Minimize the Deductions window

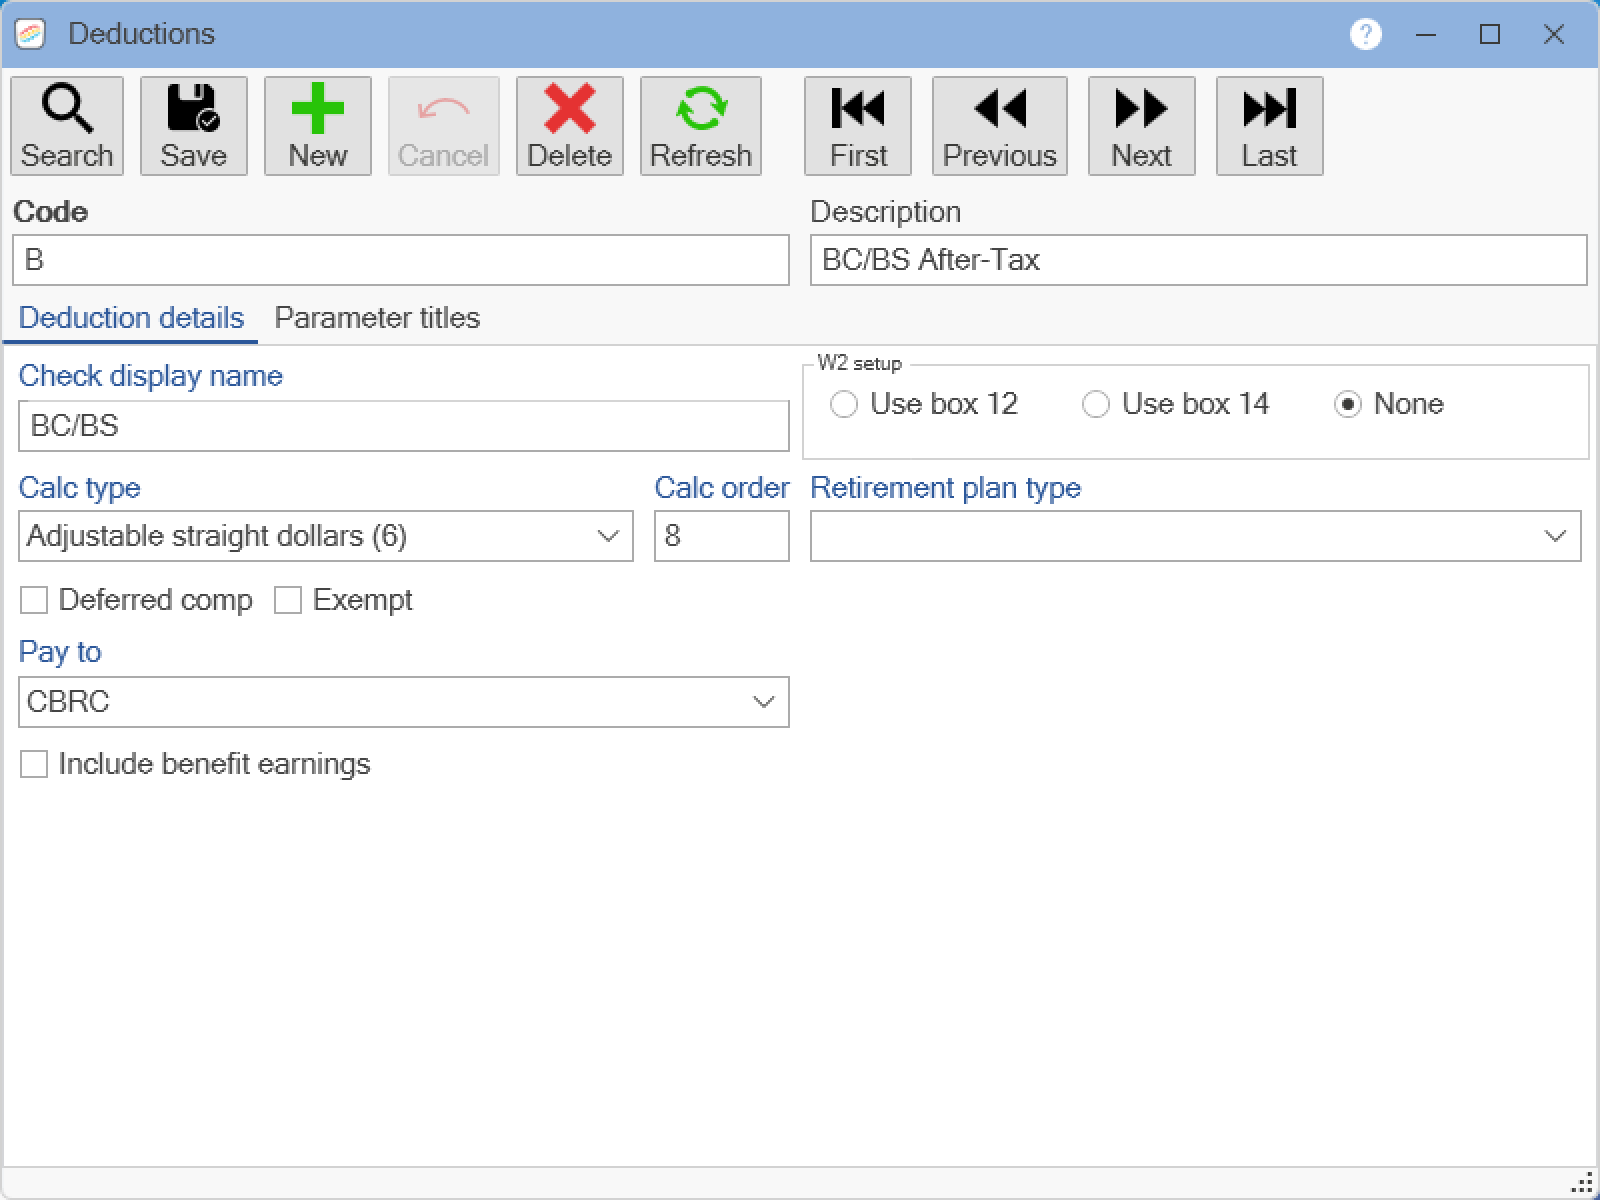(1427, 34)
